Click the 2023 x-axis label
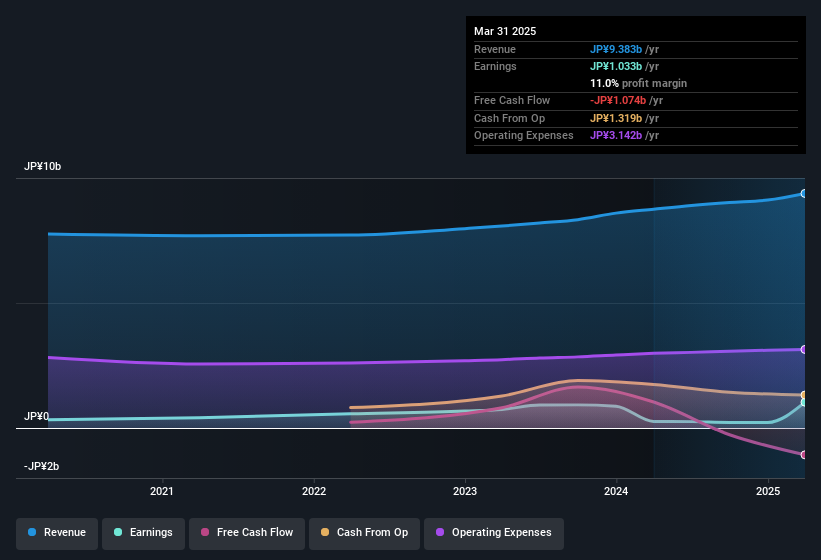Screen dimensions: 821x560 pyautogui.click(x=465, y=491)
